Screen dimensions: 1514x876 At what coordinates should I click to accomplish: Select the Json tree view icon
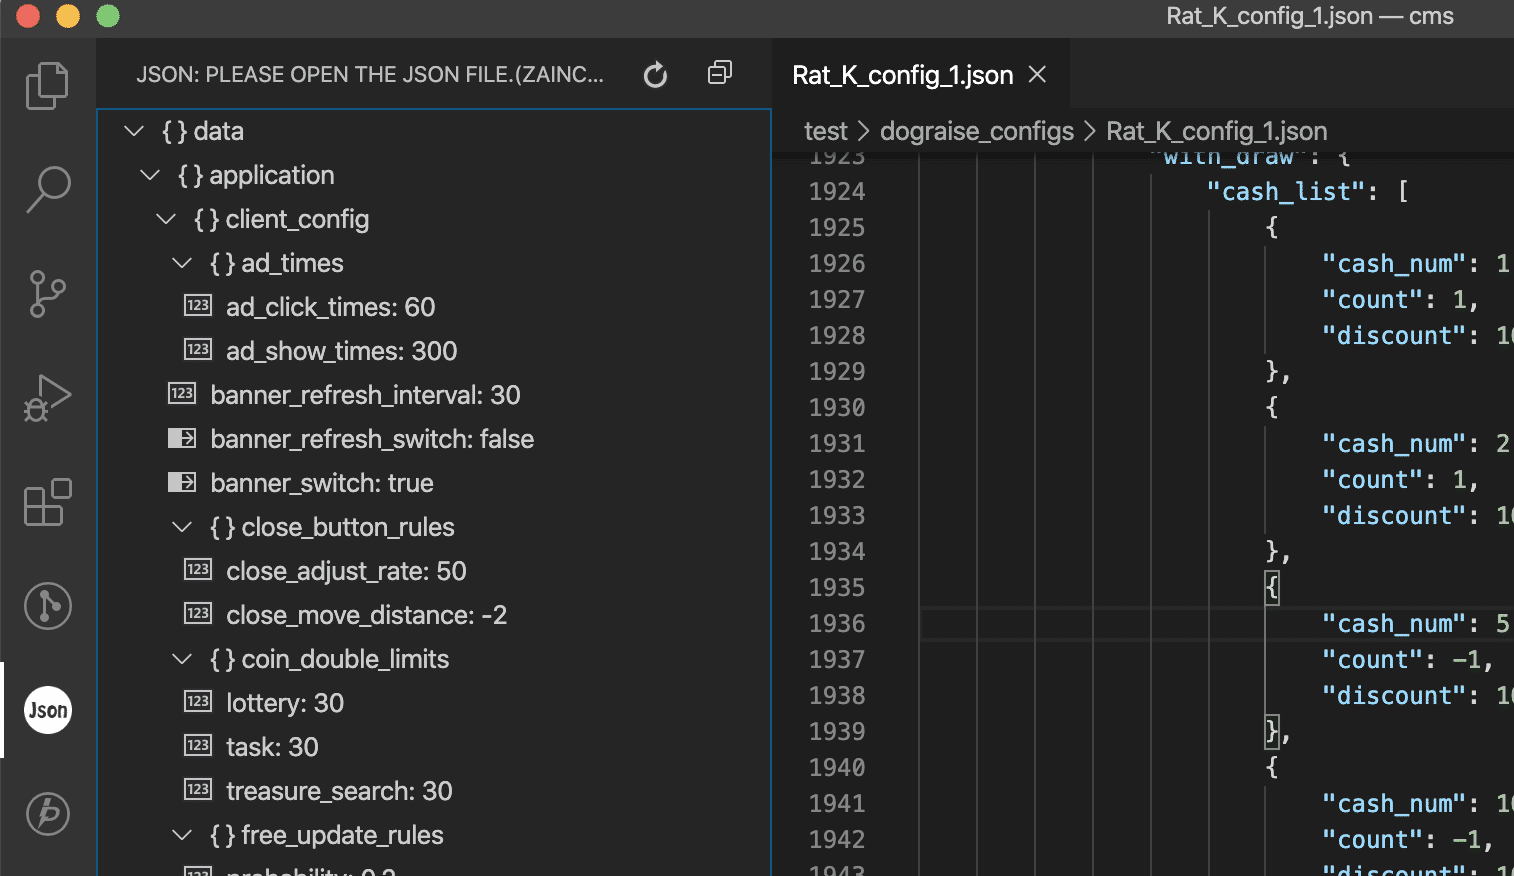(48, 710)
